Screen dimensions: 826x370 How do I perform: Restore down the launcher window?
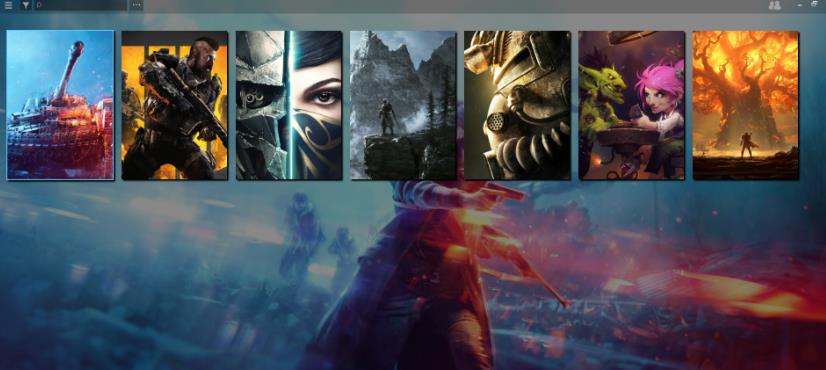tap(814, 4)
